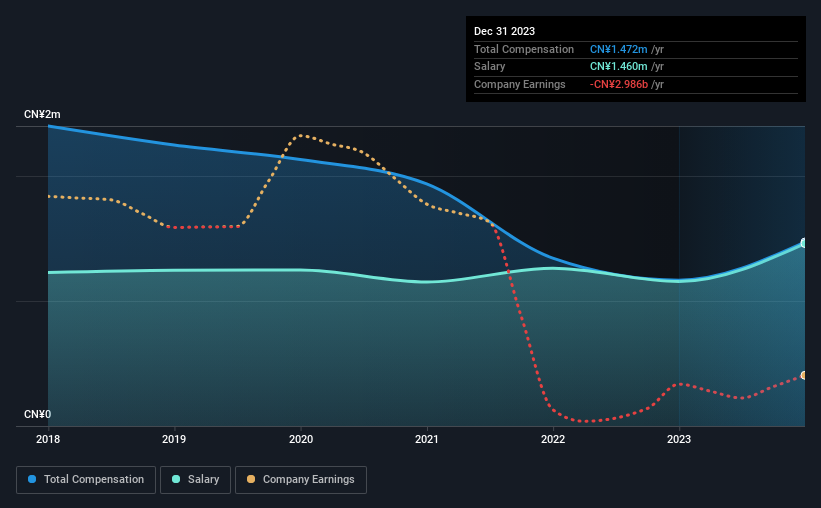This screenshot has height=508, width=821.
Task: Select the 2022 x-axis label
Action: [553, 439]
